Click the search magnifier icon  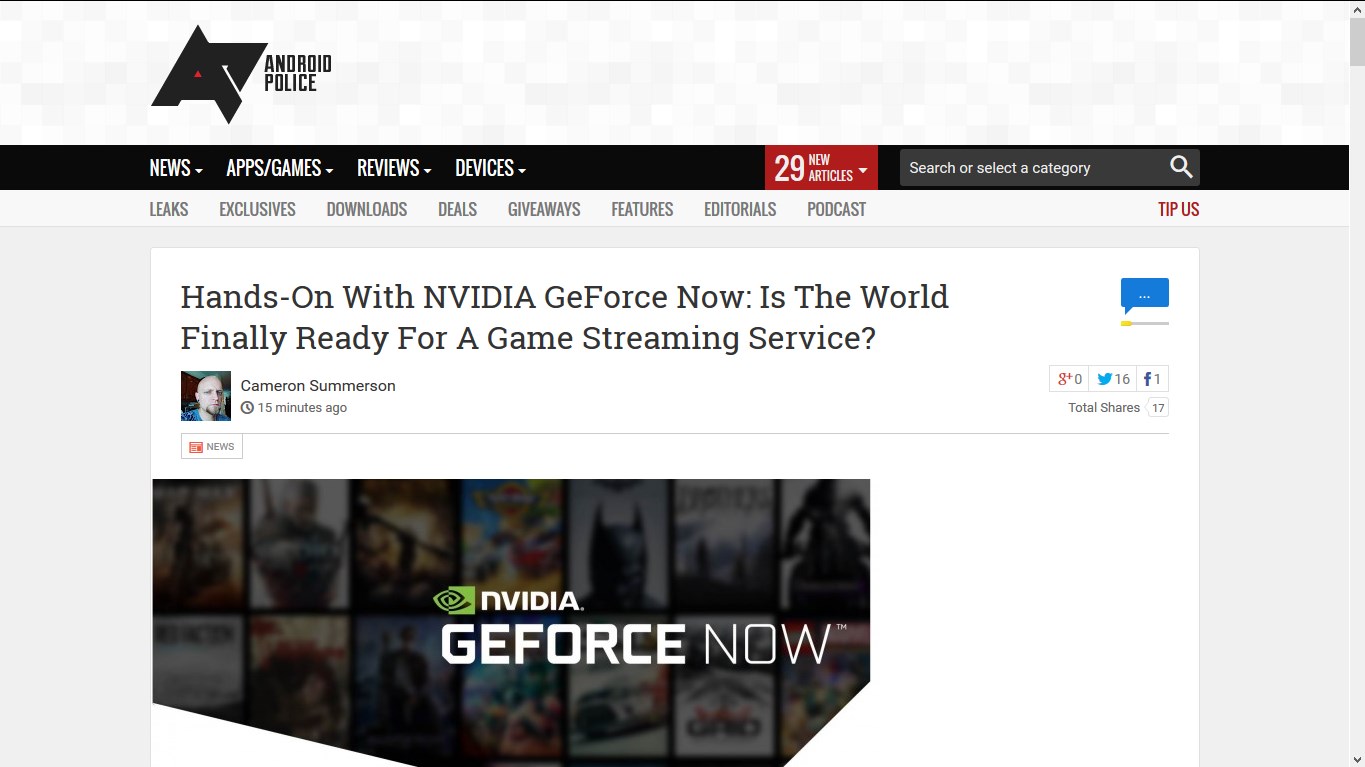(1181, 168)
